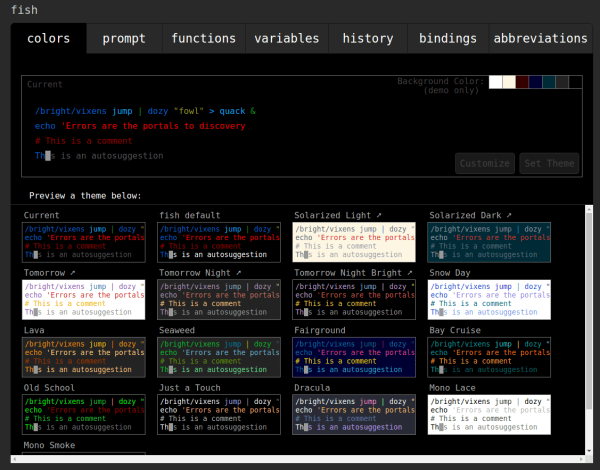This screenshot has width=600, height=470.
Task: Open the functions tab
Action: point(204,39)
